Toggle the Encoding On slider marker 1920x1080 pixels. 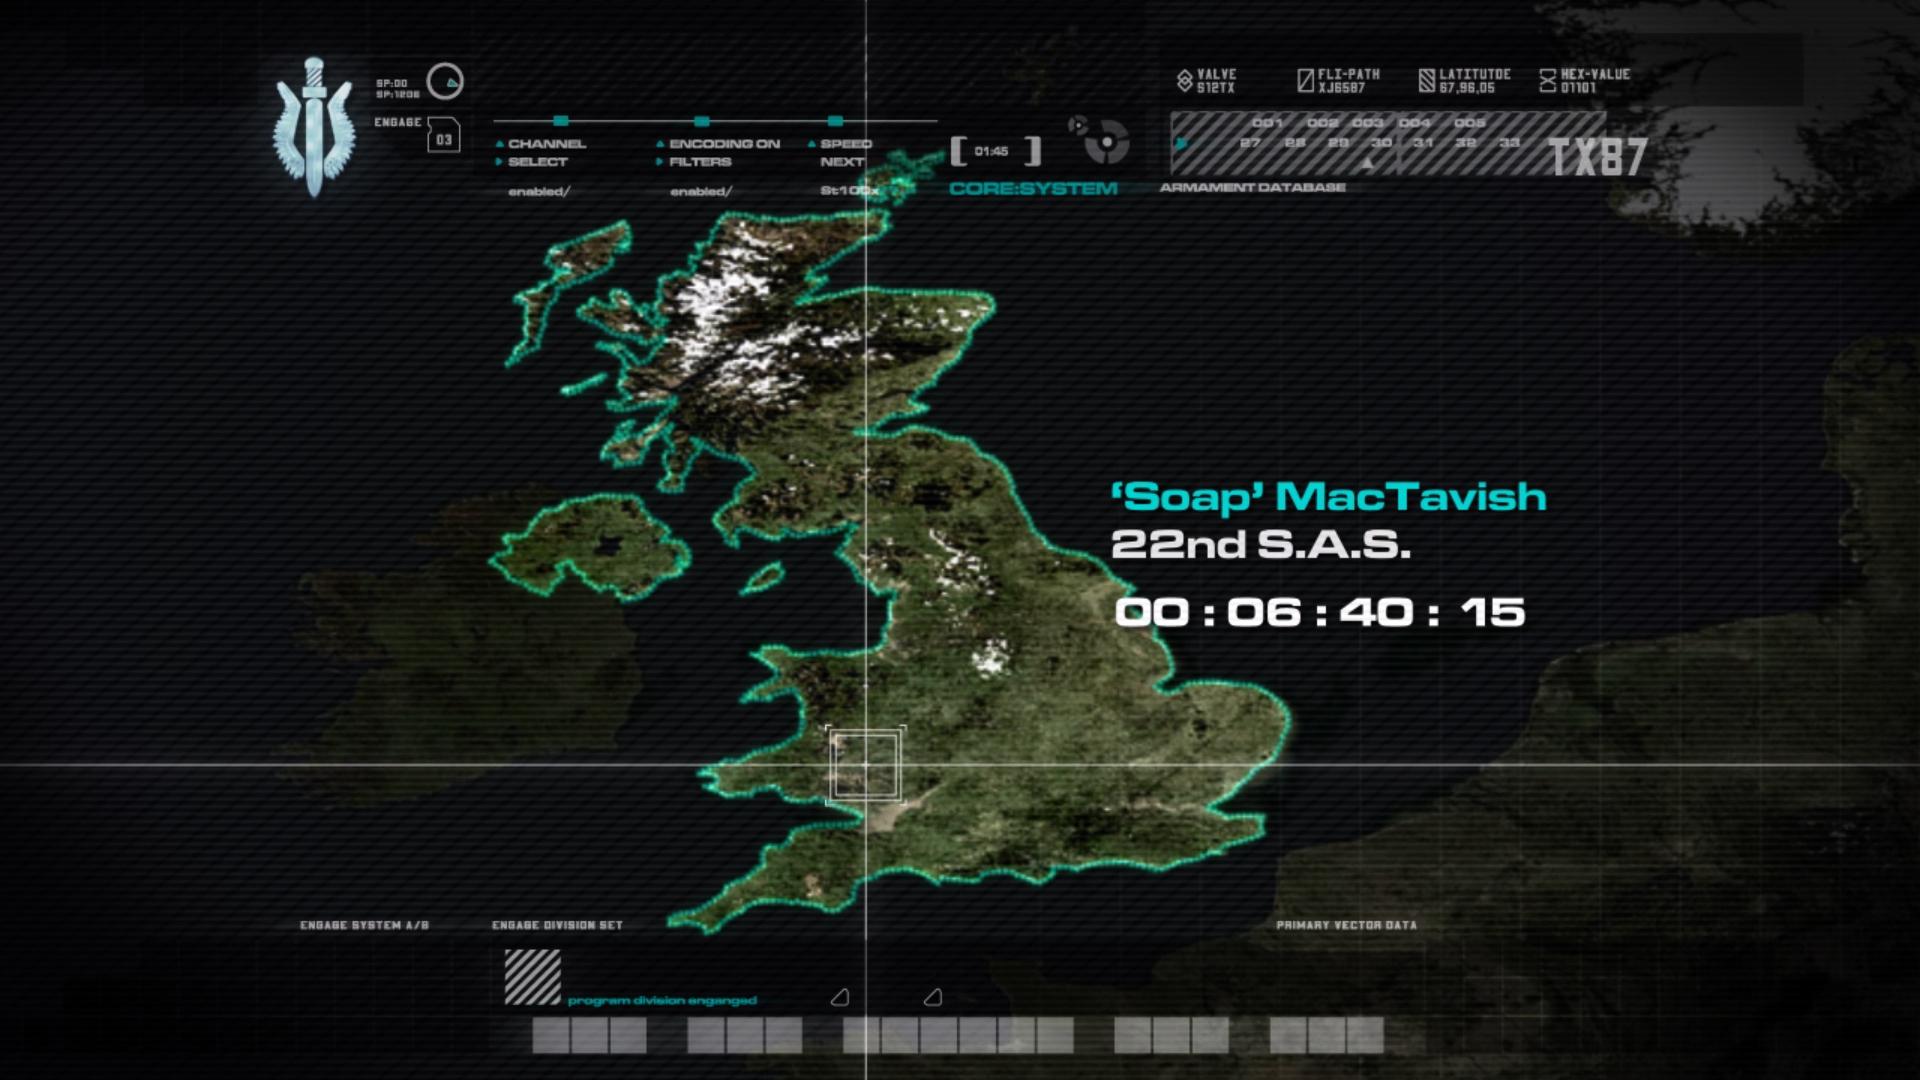(702, 121)
